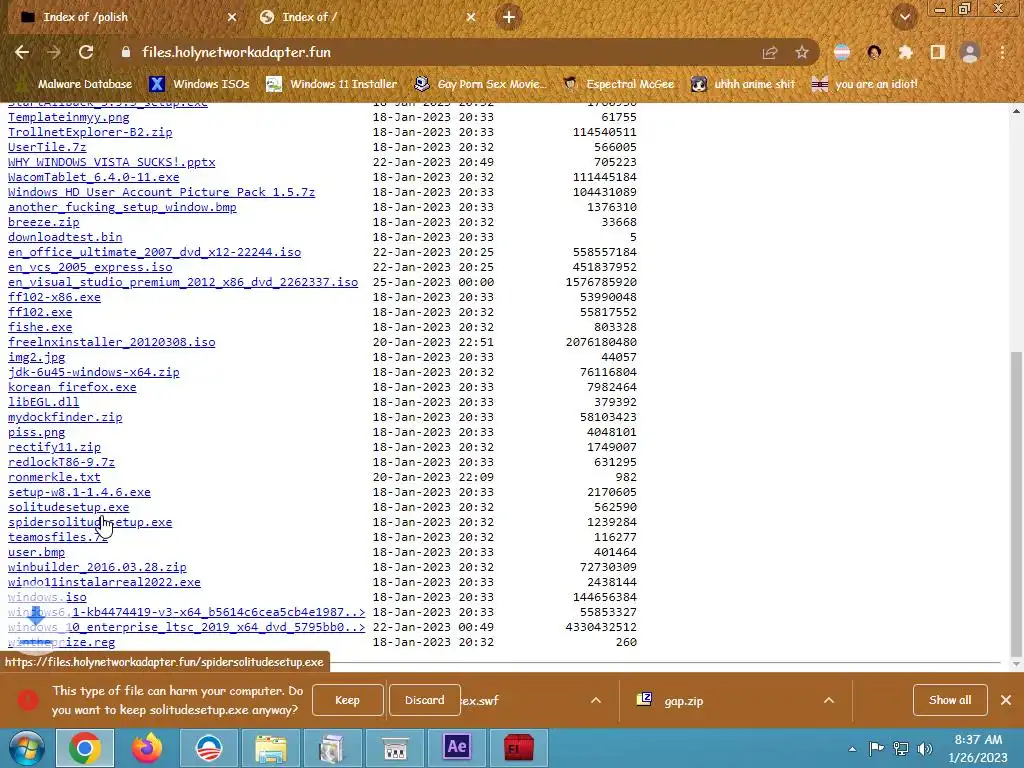Click the red warning icon on download bar
Viewport: 1024px width, 768px height.
(27, 701)
